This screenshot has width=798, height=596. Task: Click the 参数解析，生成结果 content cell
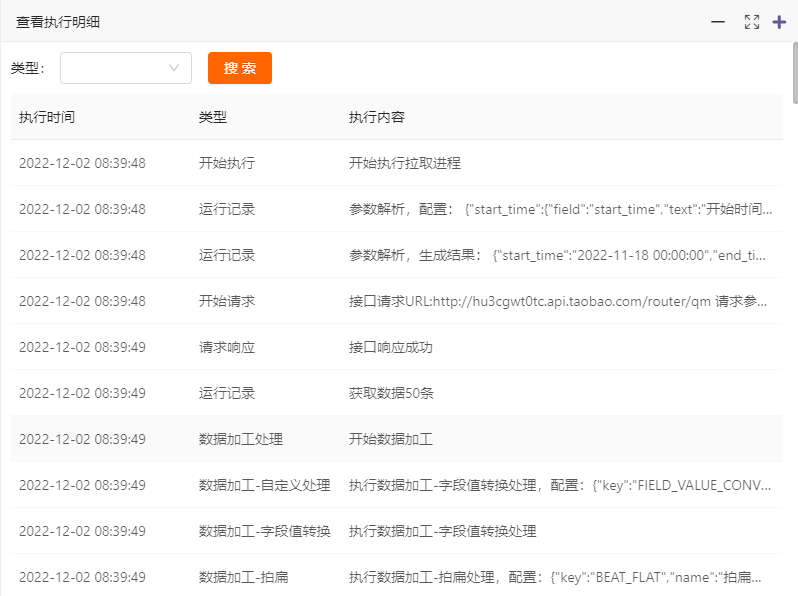(560, 255)
